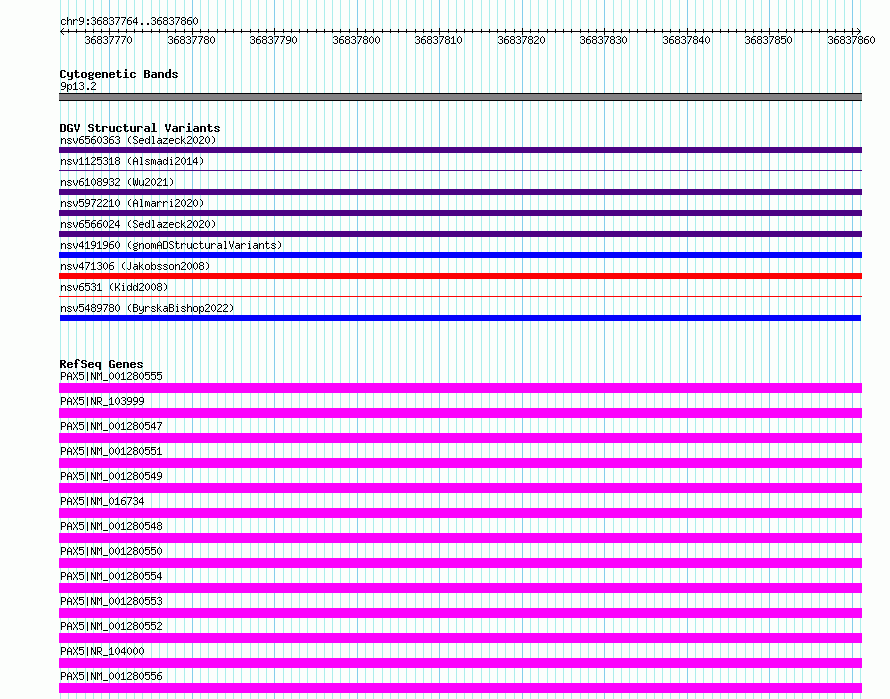This screenshot has height=699, width=890.
Task: Click the 36837850 ruler position
Action: click(x=769, y=40)
